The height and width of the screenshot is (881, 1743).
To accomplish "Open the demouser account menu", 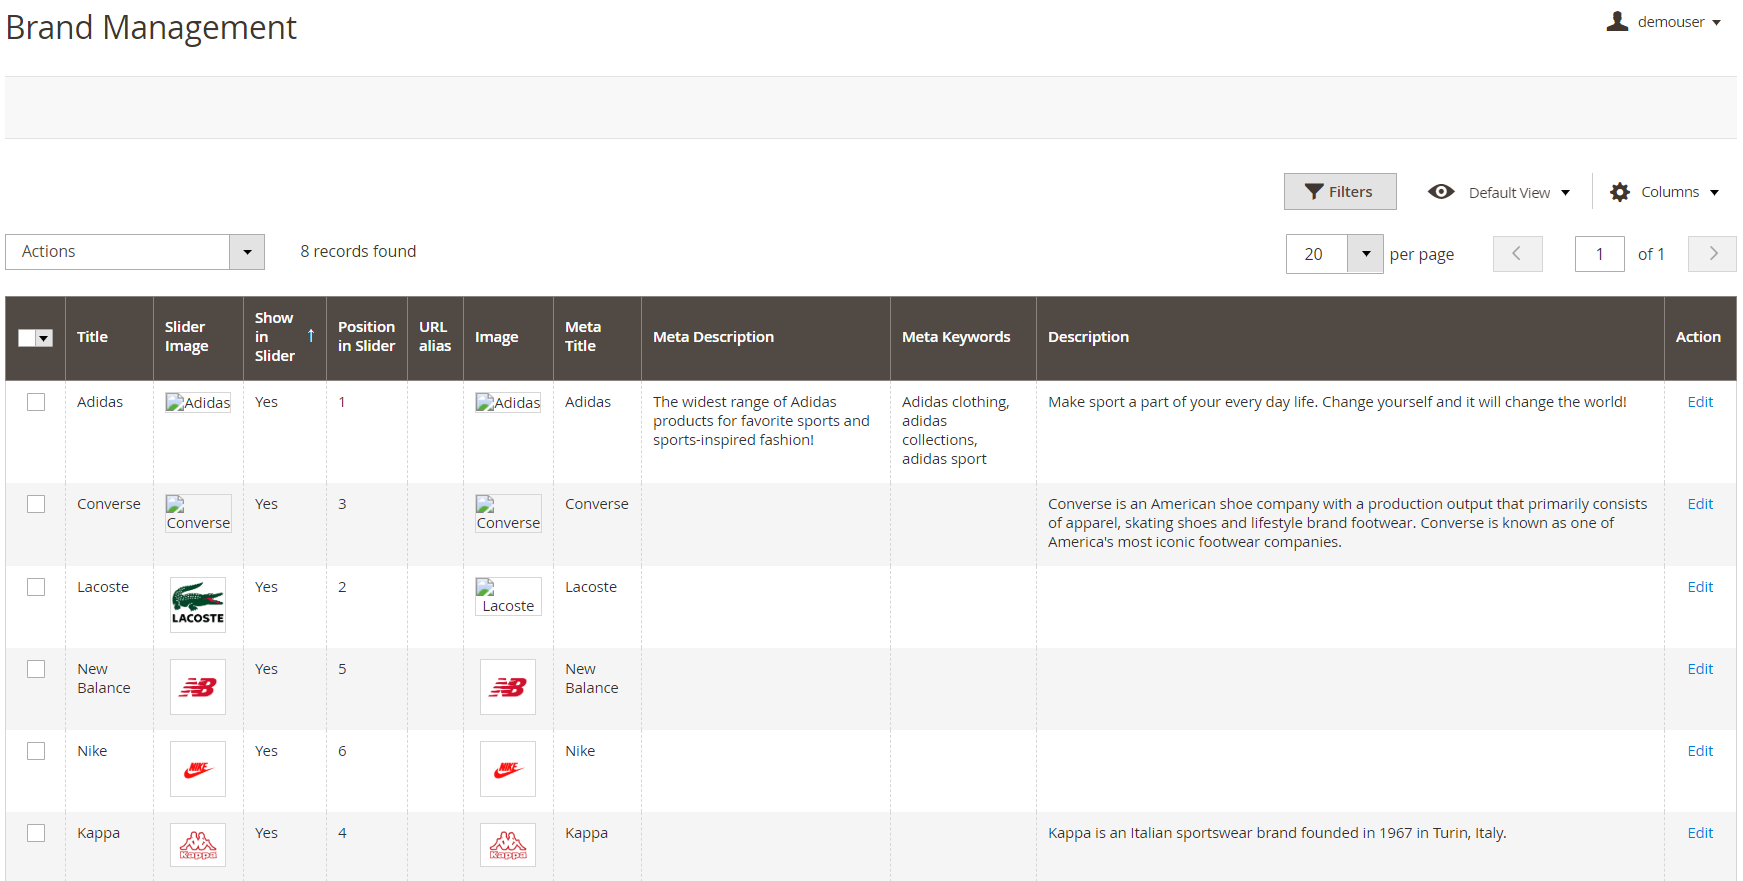I will click(x=1663, y=22).
